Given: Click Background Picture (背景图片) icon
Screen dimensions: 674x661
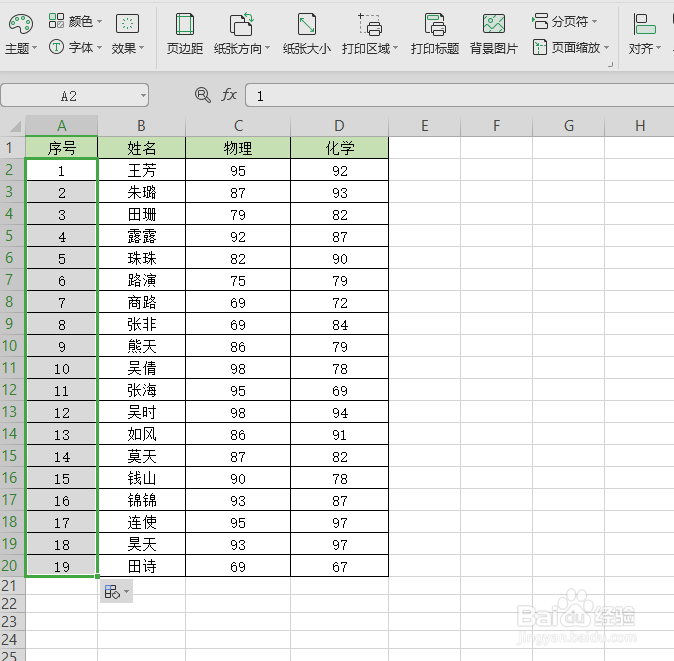Looking at the screenshot, I should 494,24.
